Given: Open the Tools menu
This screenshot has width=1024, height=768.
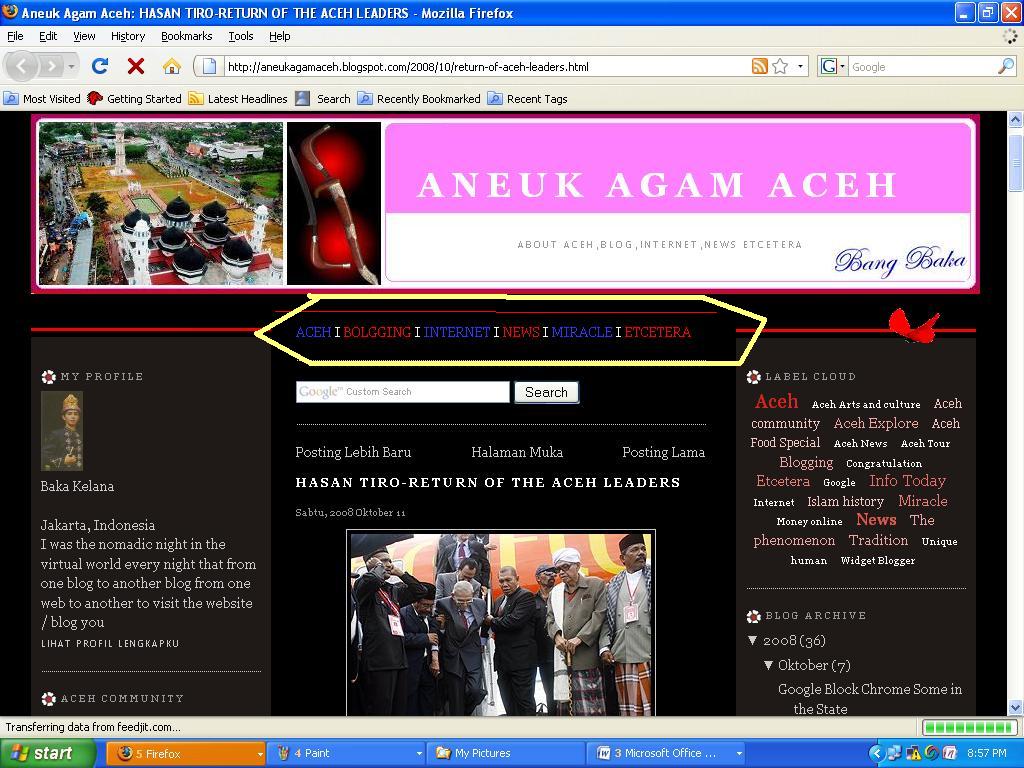Looking at the screenshot, I should (x=240, y=36).
